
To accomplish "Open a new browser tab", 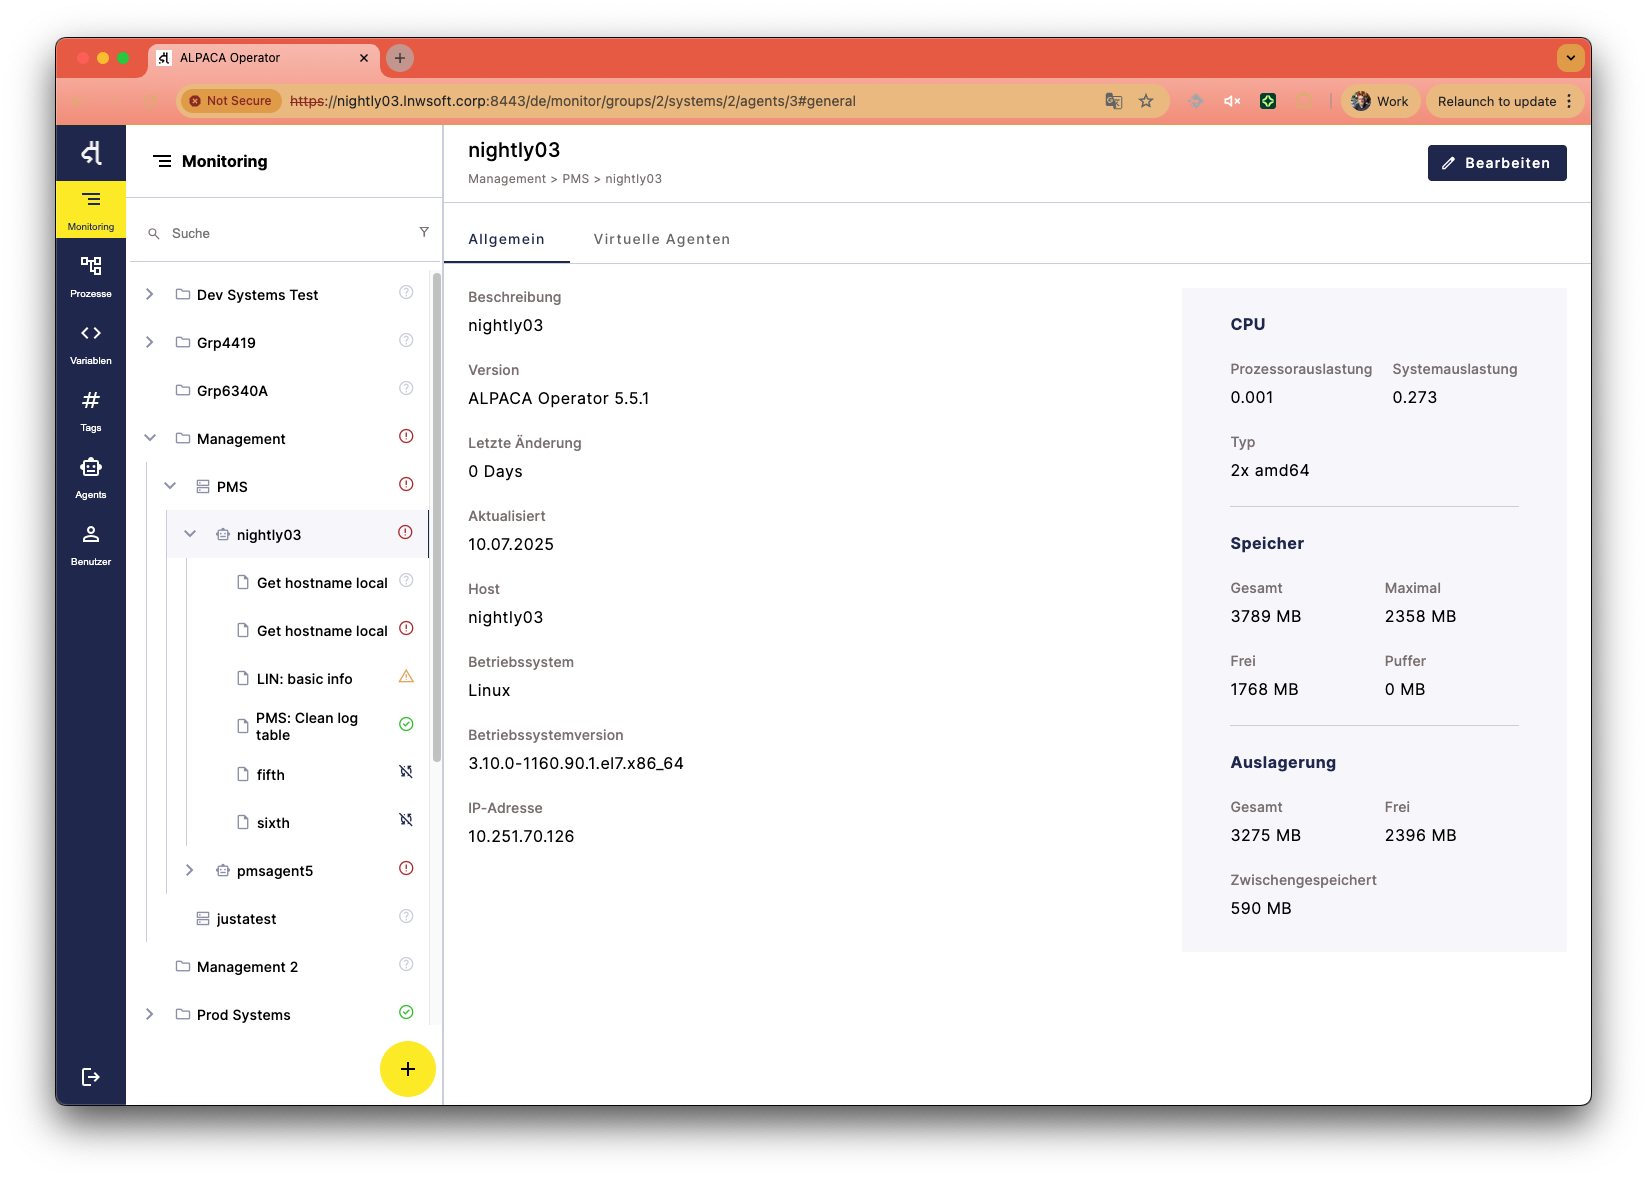I will coord(400,58).
